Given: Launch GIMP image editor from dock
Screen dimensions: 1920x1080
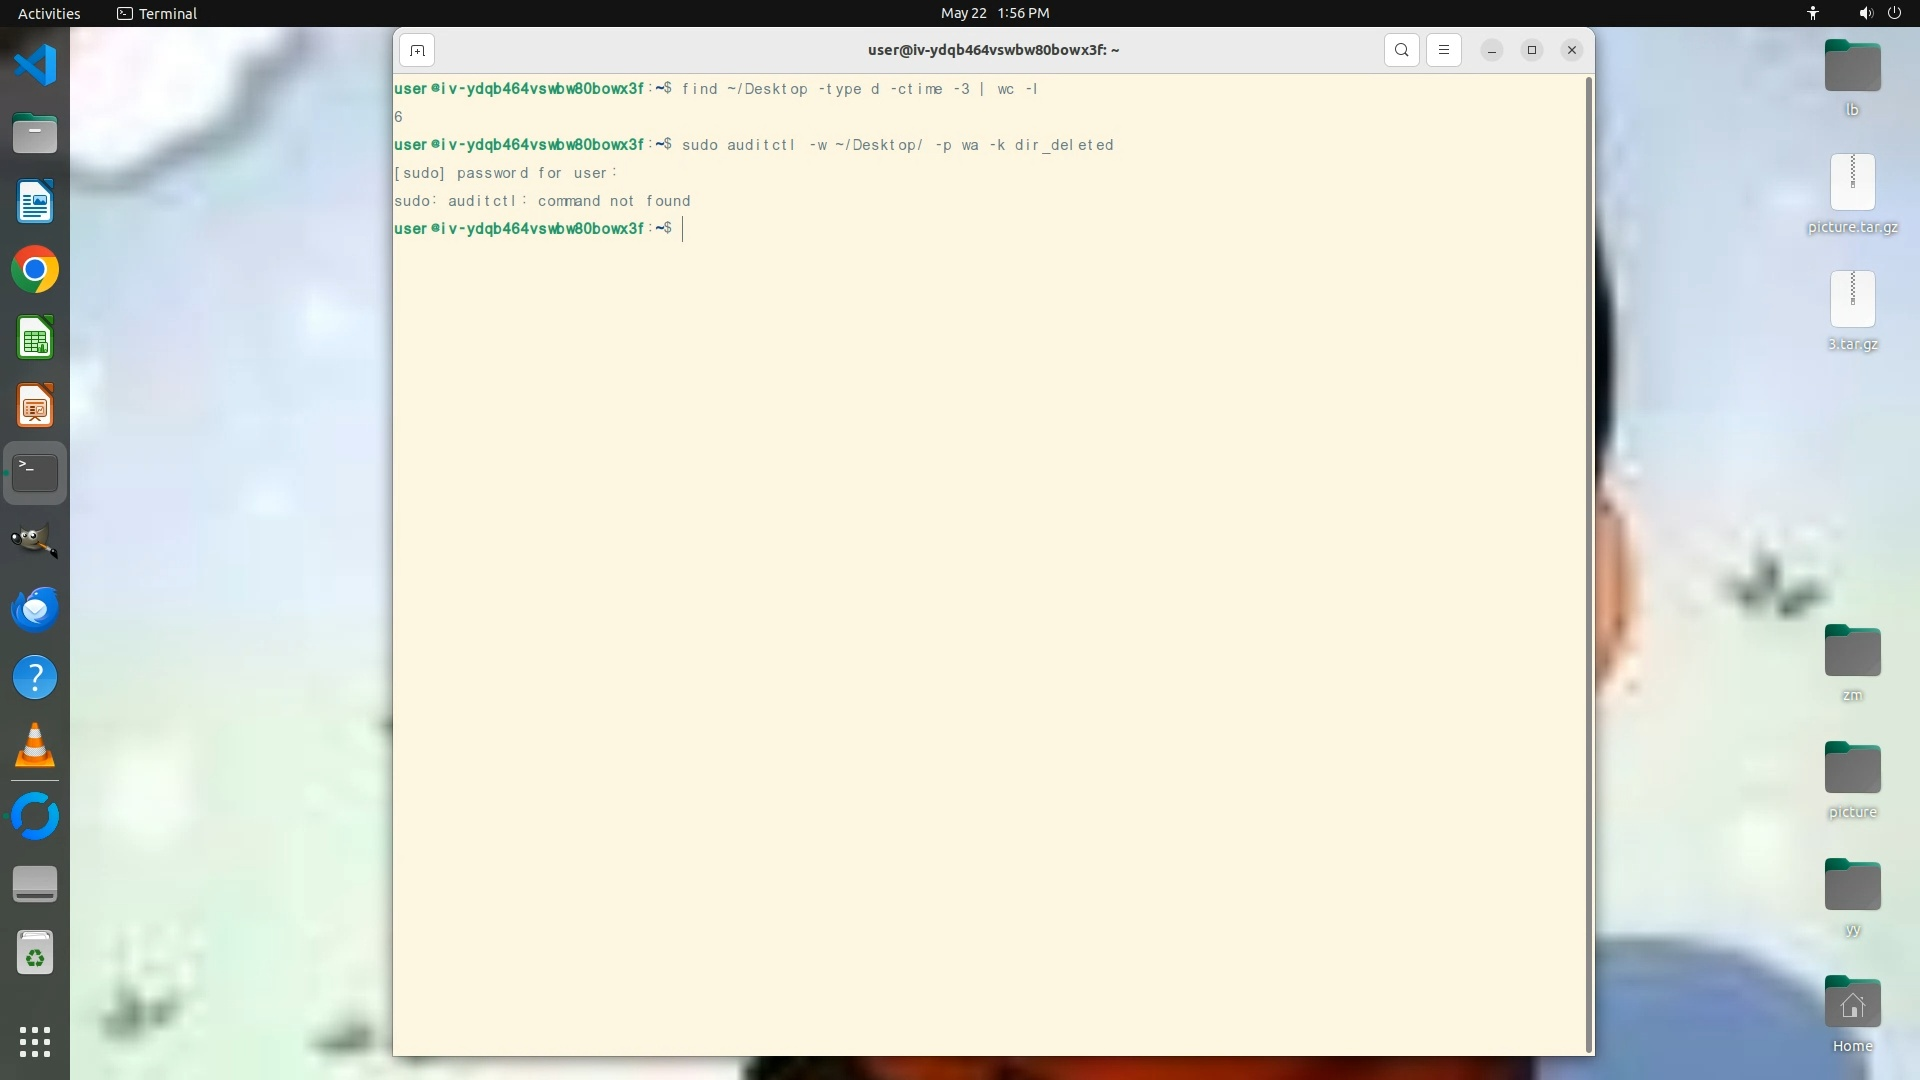Looking at the screenshot, I should tap(35, 541).
